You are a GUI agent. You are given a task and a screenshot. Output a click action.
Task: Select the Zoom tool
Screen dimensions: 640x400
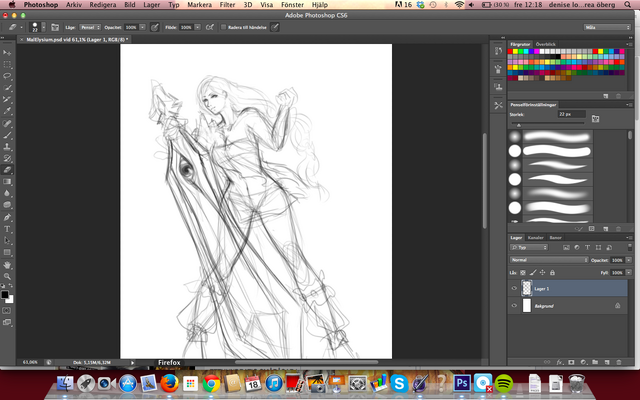[7, 276]
